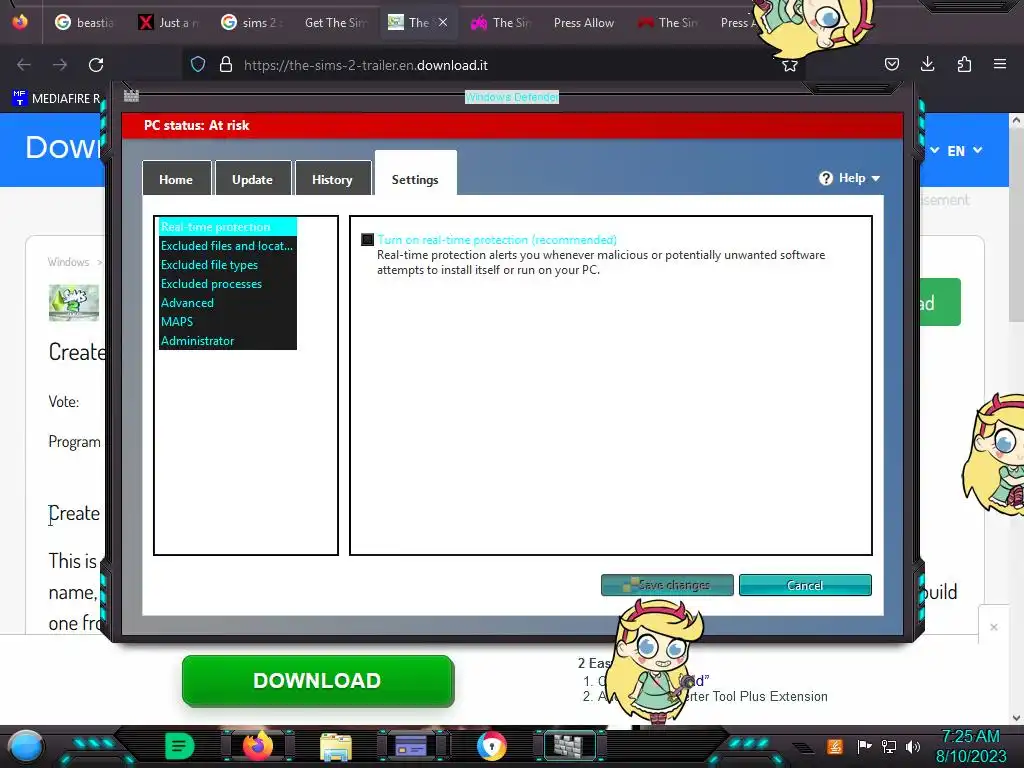This screenshot has width=1024, height=768.
Task: Open the EN language dropdown on webpage
Action: pos(964,151)
